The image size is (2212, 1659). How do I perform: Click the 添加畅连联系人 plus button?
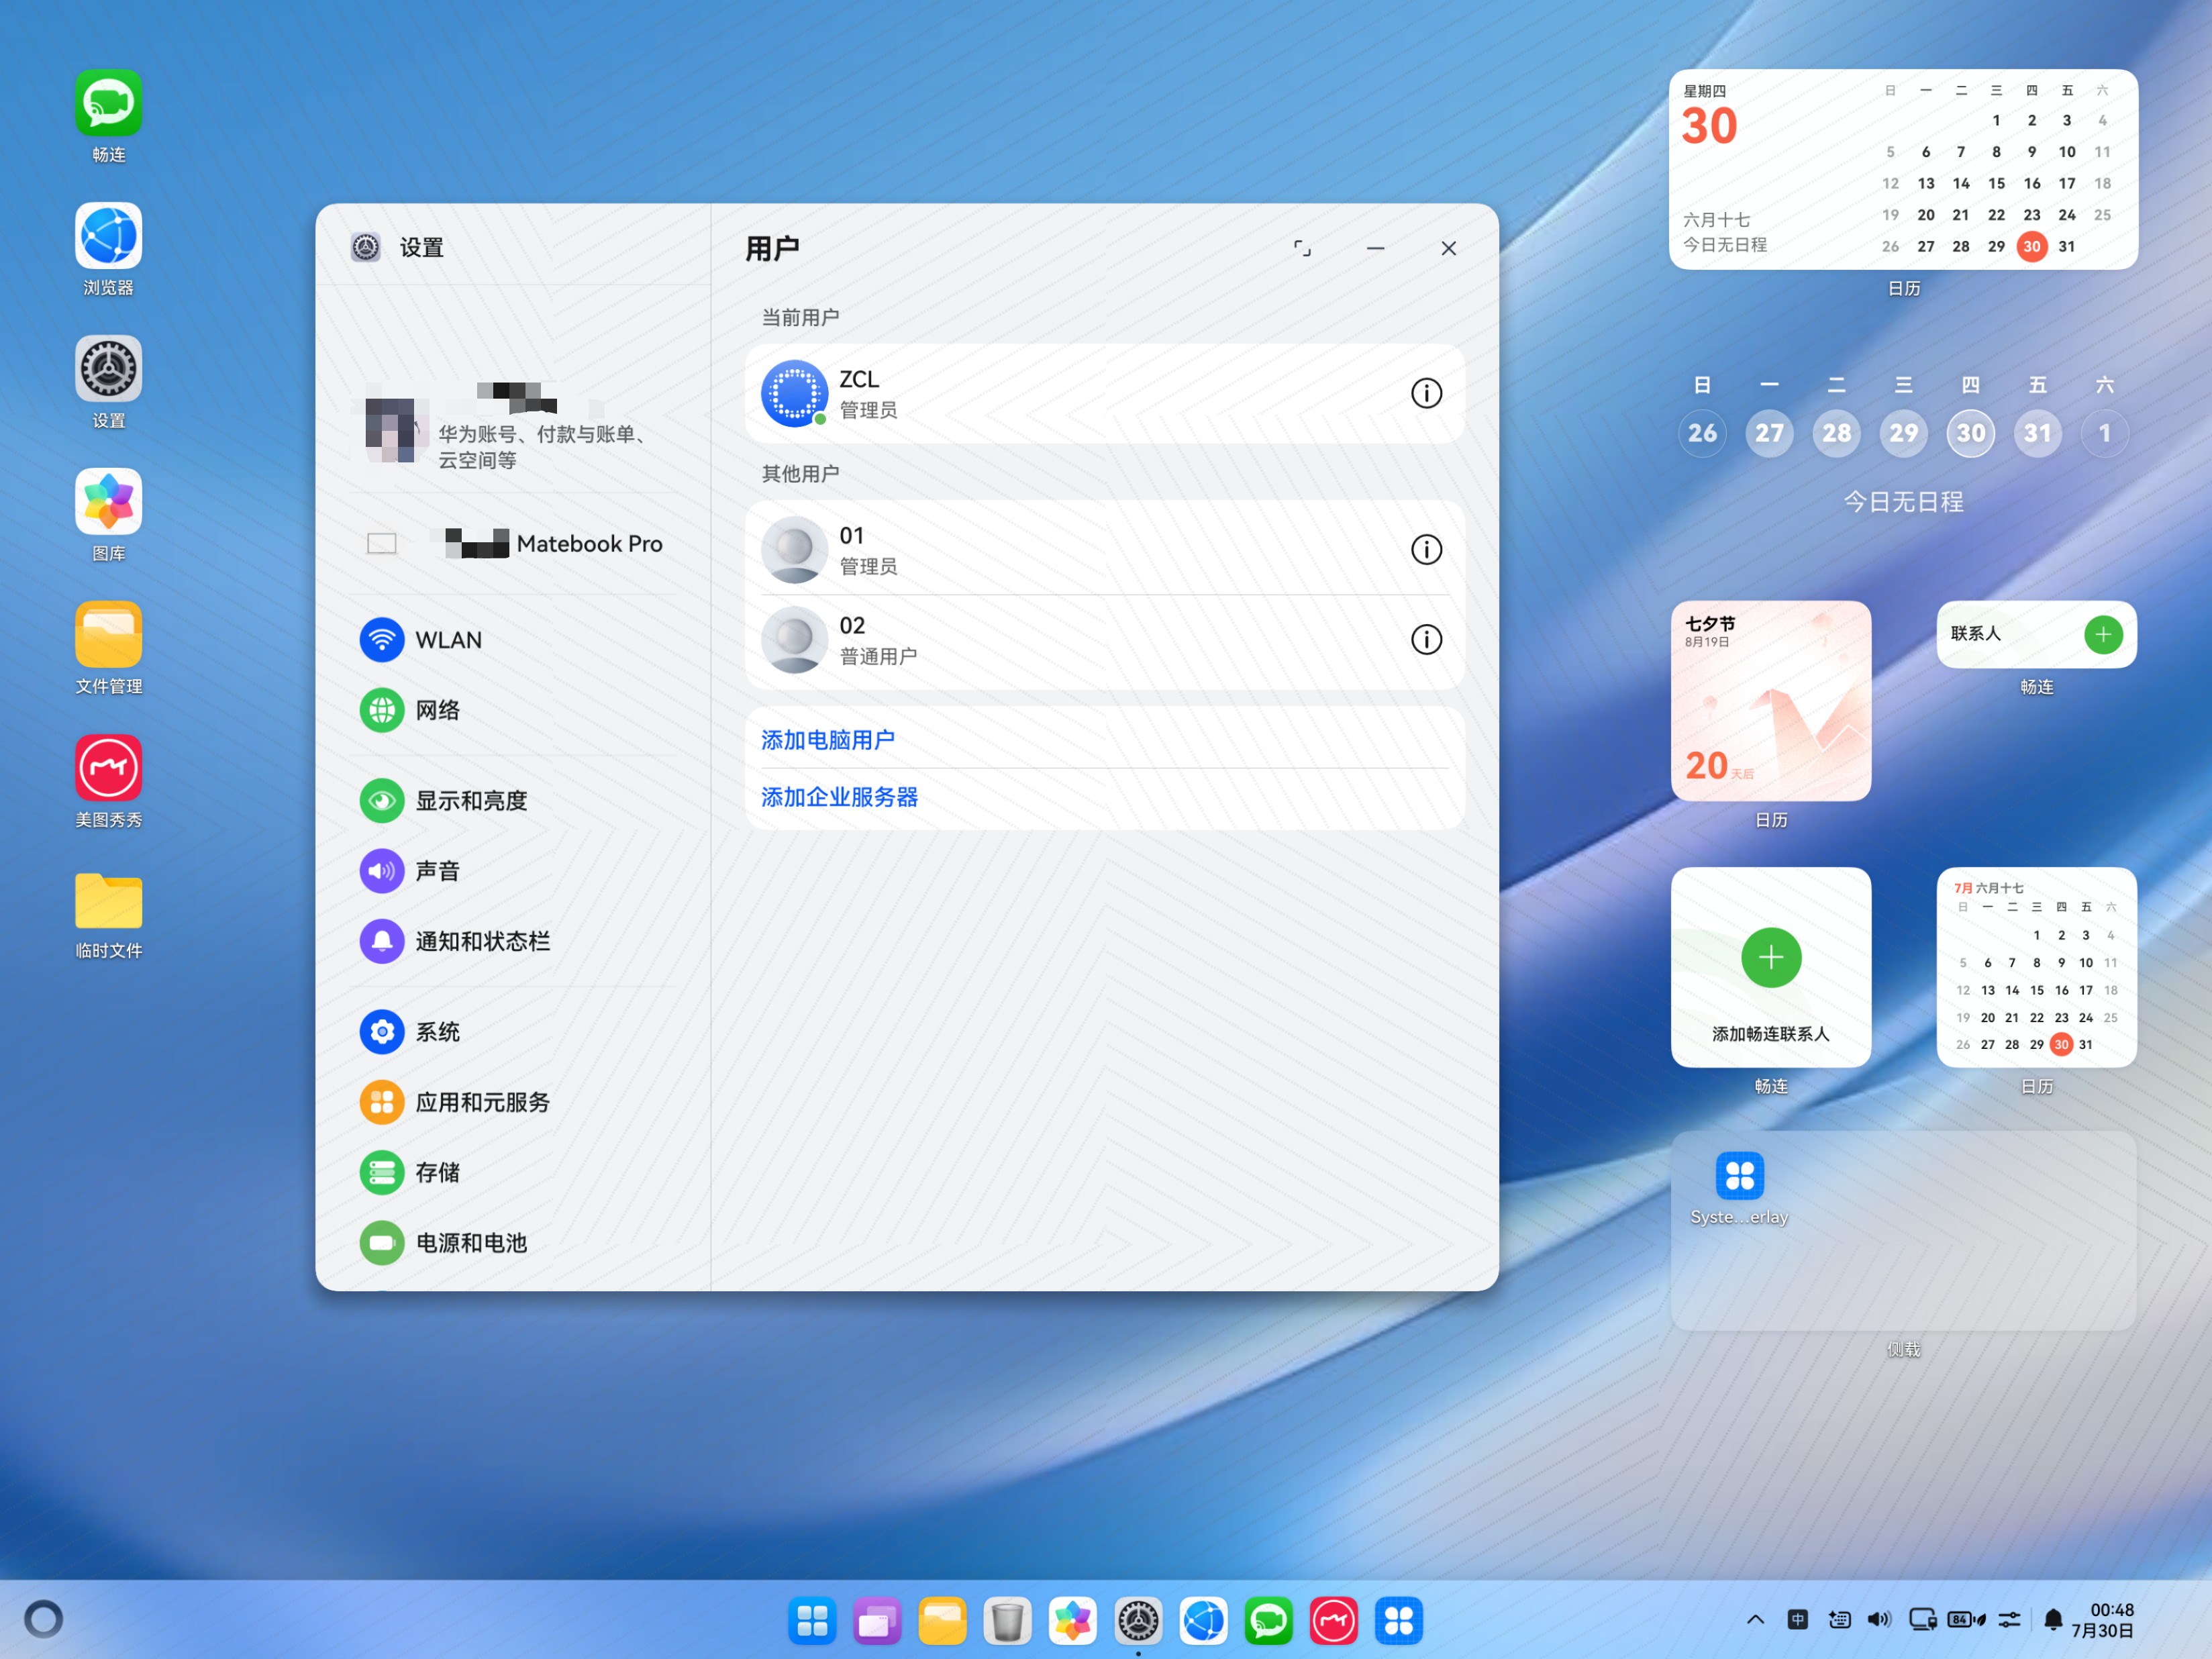(x=1770, y=958)
